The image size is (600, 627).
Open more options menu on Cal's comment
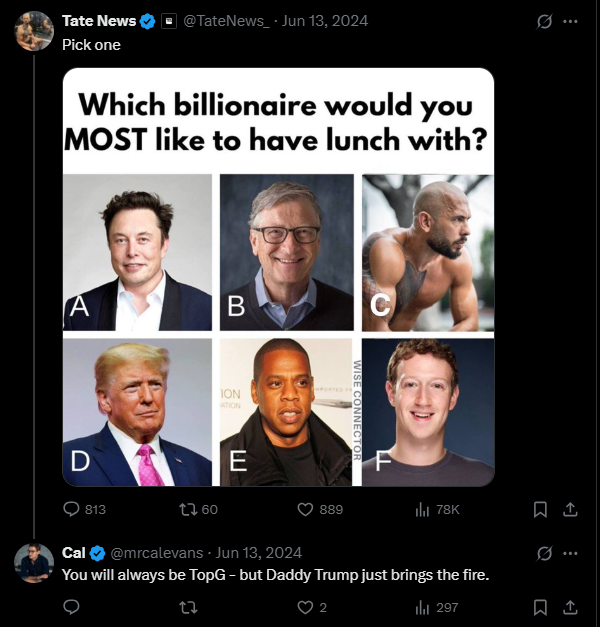click(x=571, y=553)
